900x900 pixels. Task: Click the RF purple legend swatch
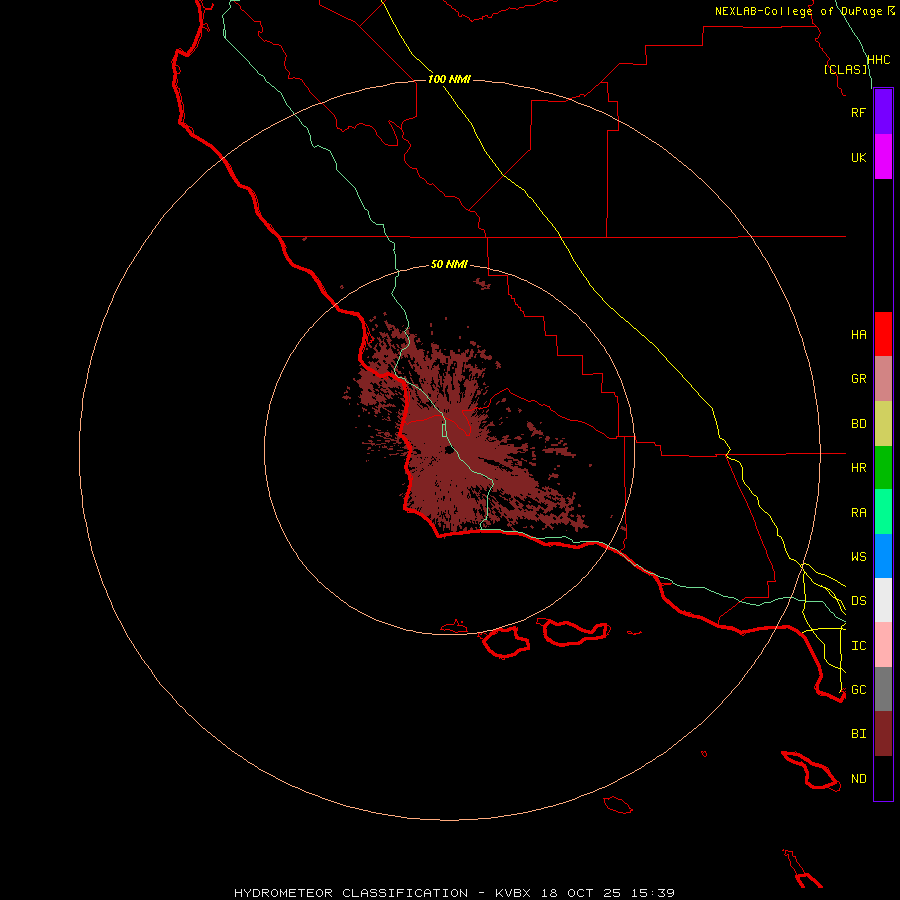pos(883,112)
